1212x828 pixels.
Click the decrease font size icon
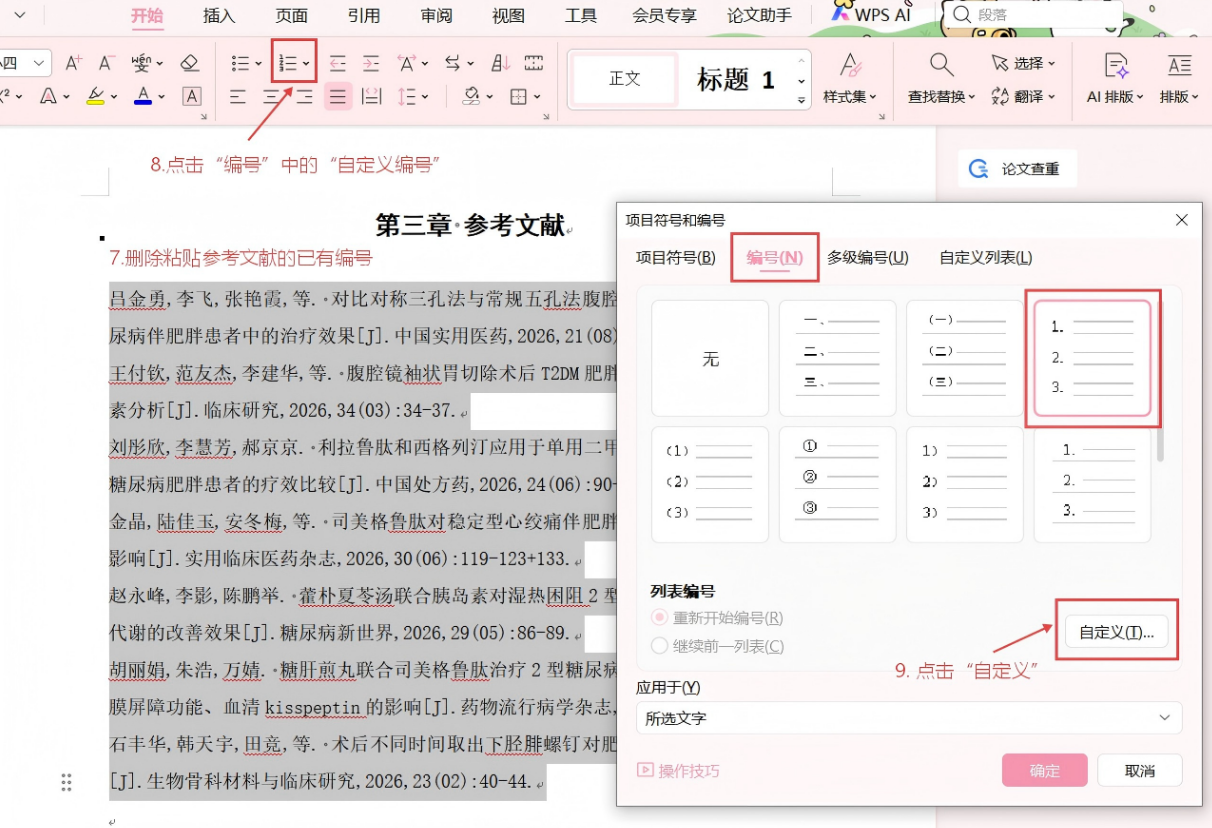point(106,63)
